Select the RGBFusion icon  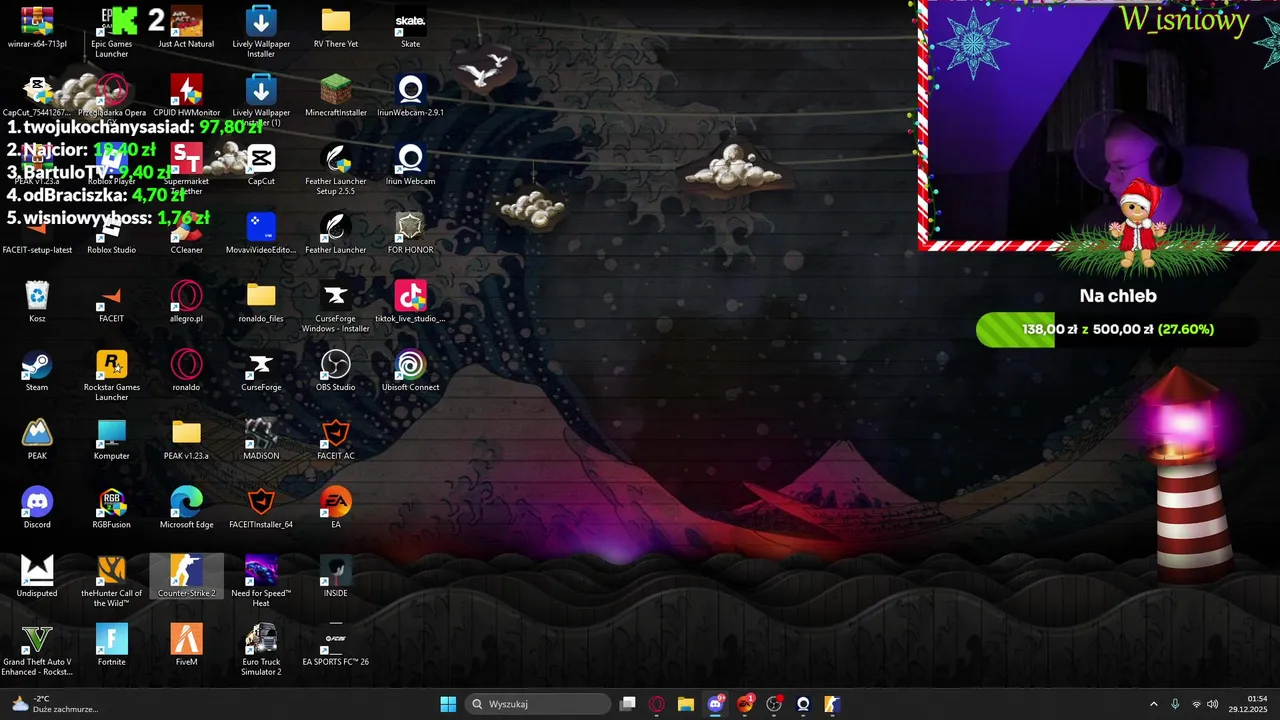point(112,508)
